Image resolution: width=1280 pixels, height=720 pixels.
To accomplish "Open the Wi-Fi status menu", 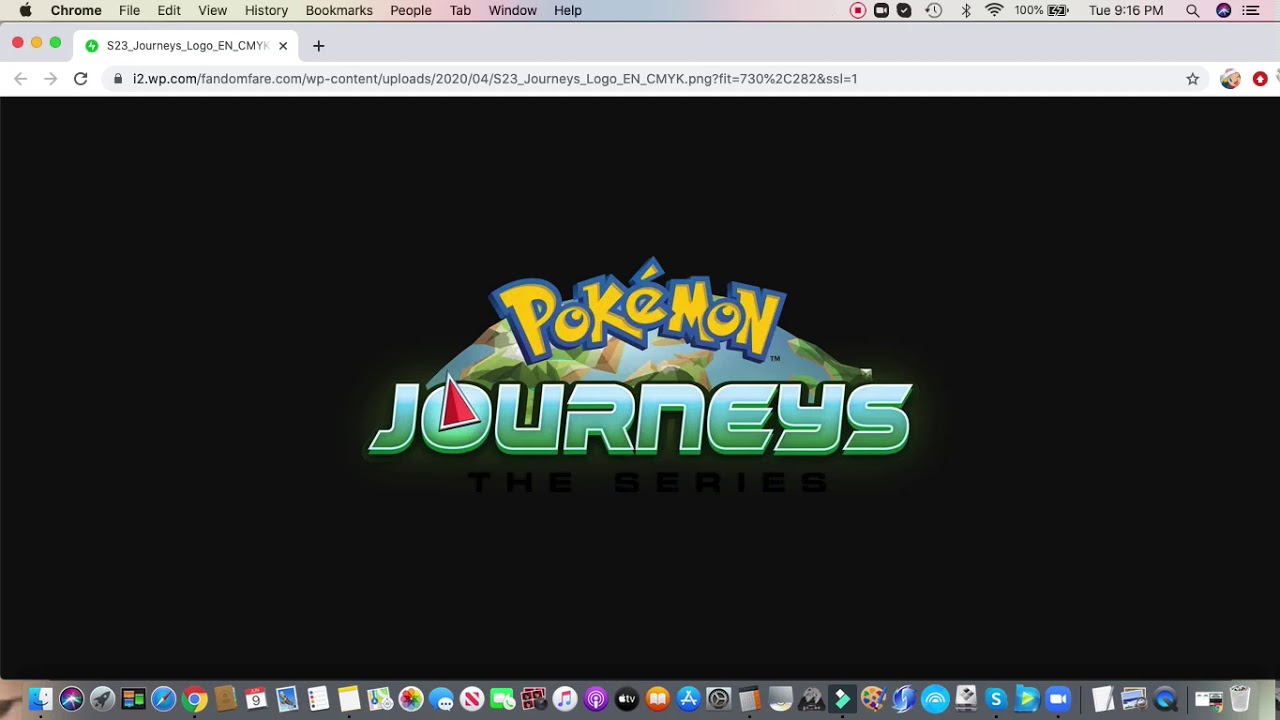I will (994, 10).
